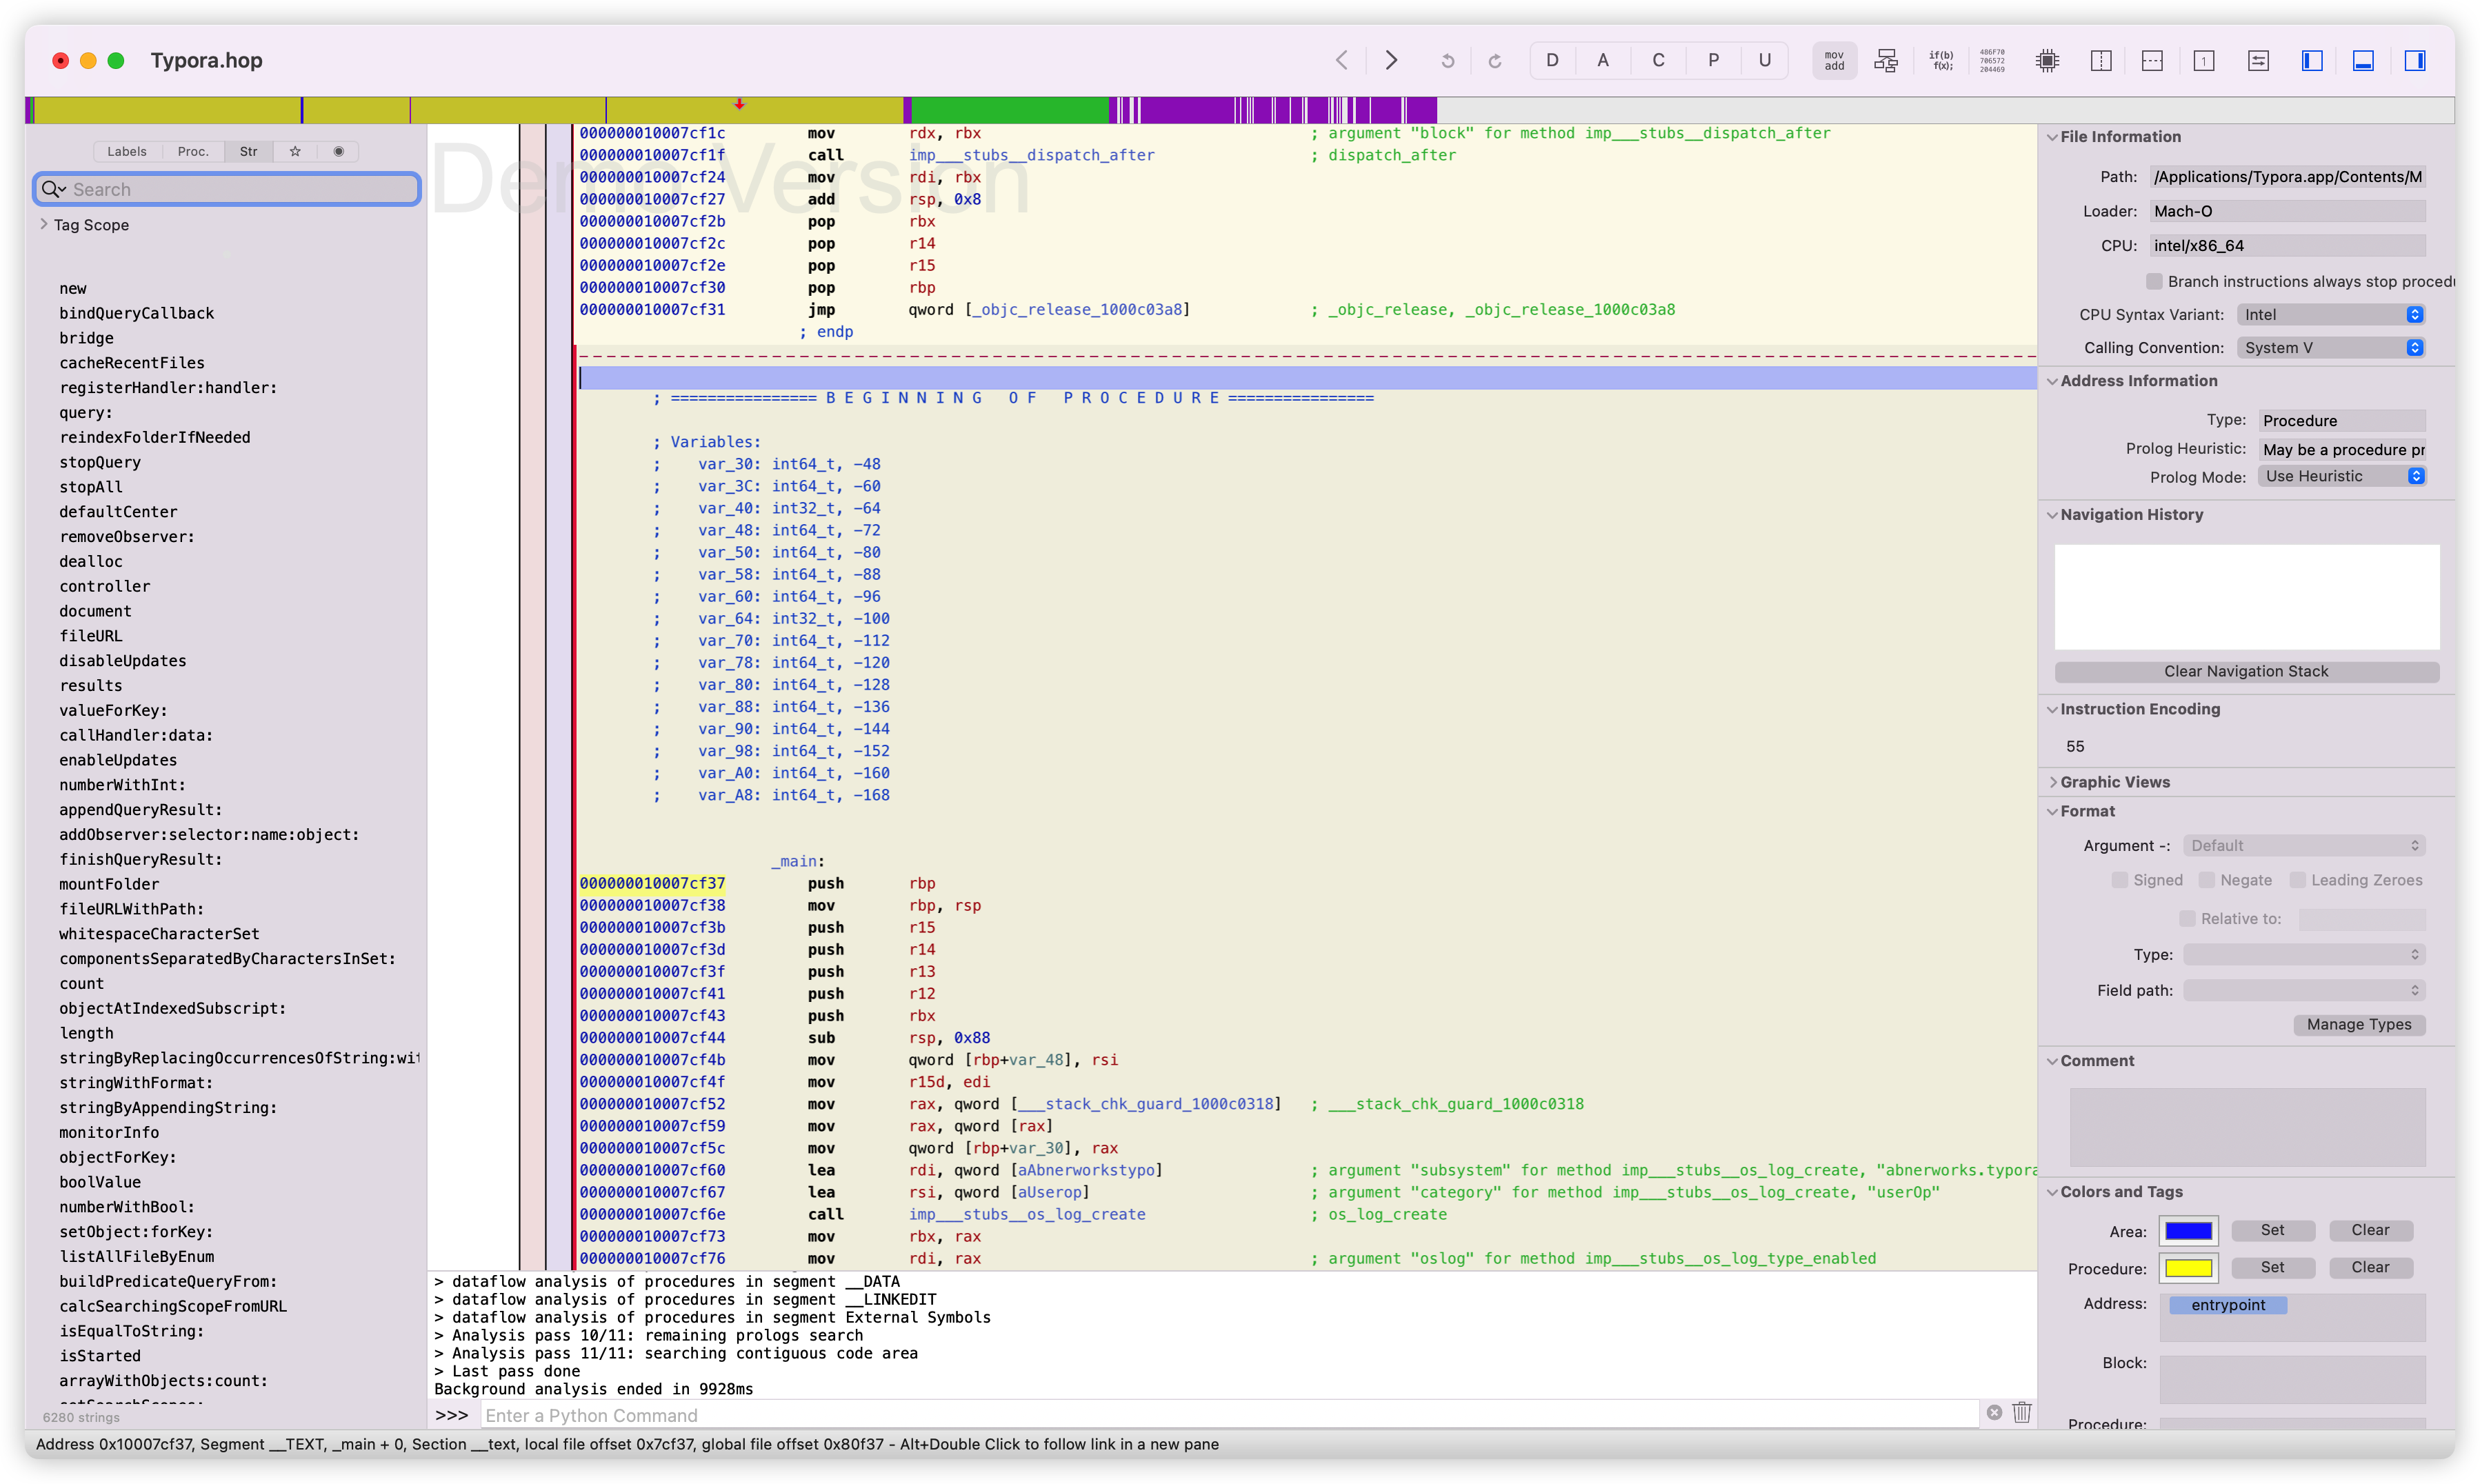The height and width of the screenshot is (1484, 2480).
Task: Click Clear Navigation Stack button
Action: click(x=2246, y=671)
